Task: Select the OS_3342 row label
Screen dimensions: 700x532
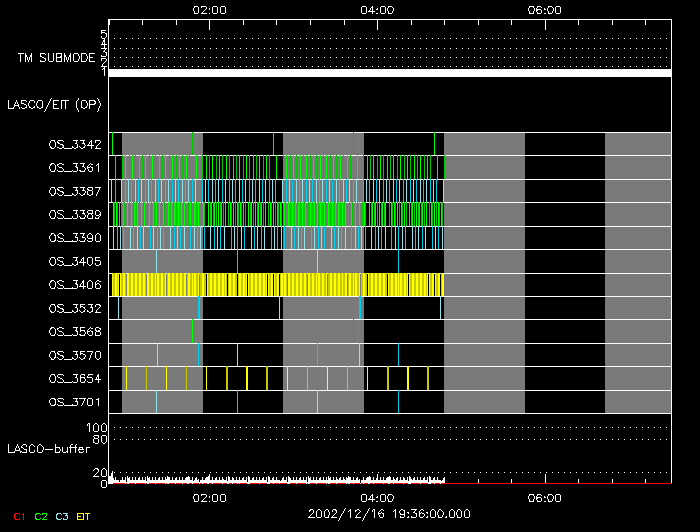Action: 74,145
